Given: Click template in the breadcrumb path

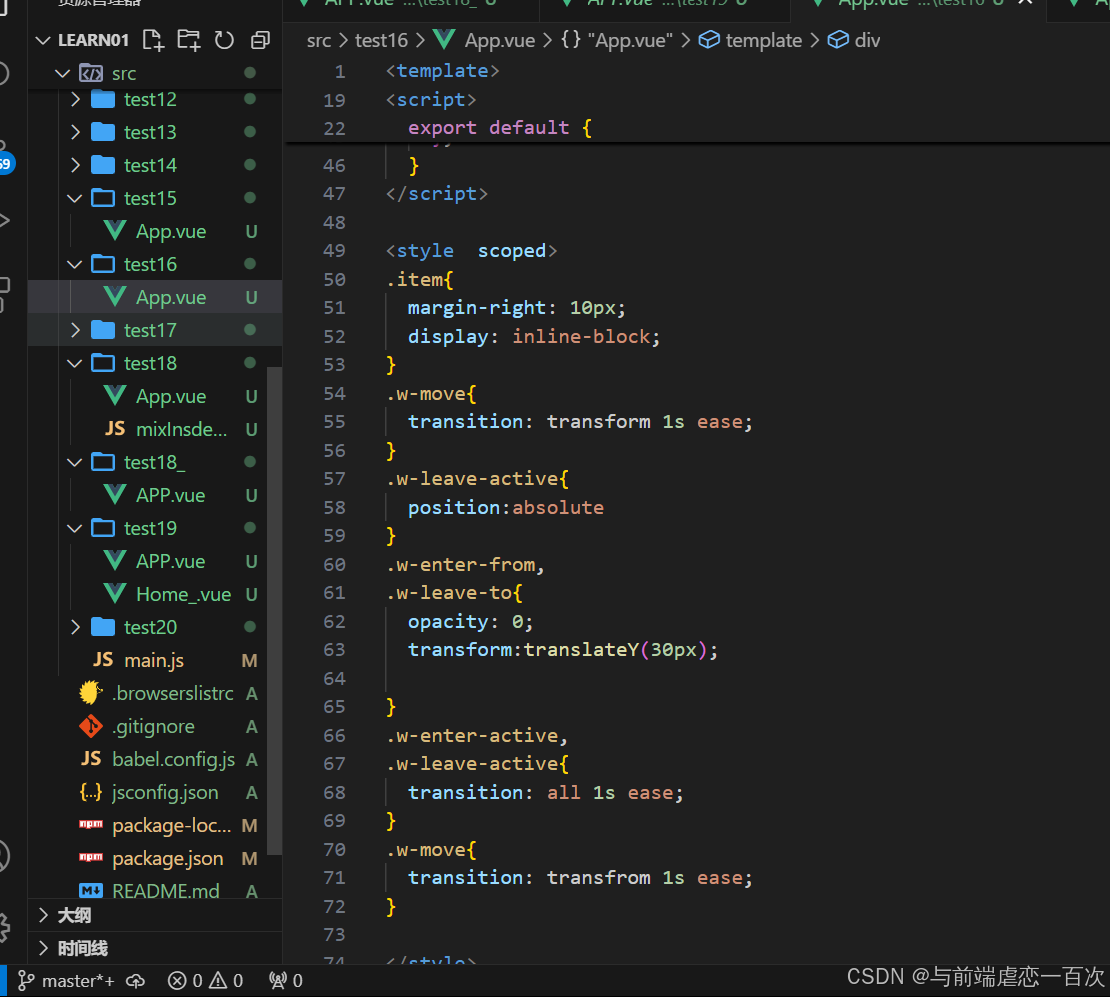Looking at the screenshot, I should [x=750, y=40].
